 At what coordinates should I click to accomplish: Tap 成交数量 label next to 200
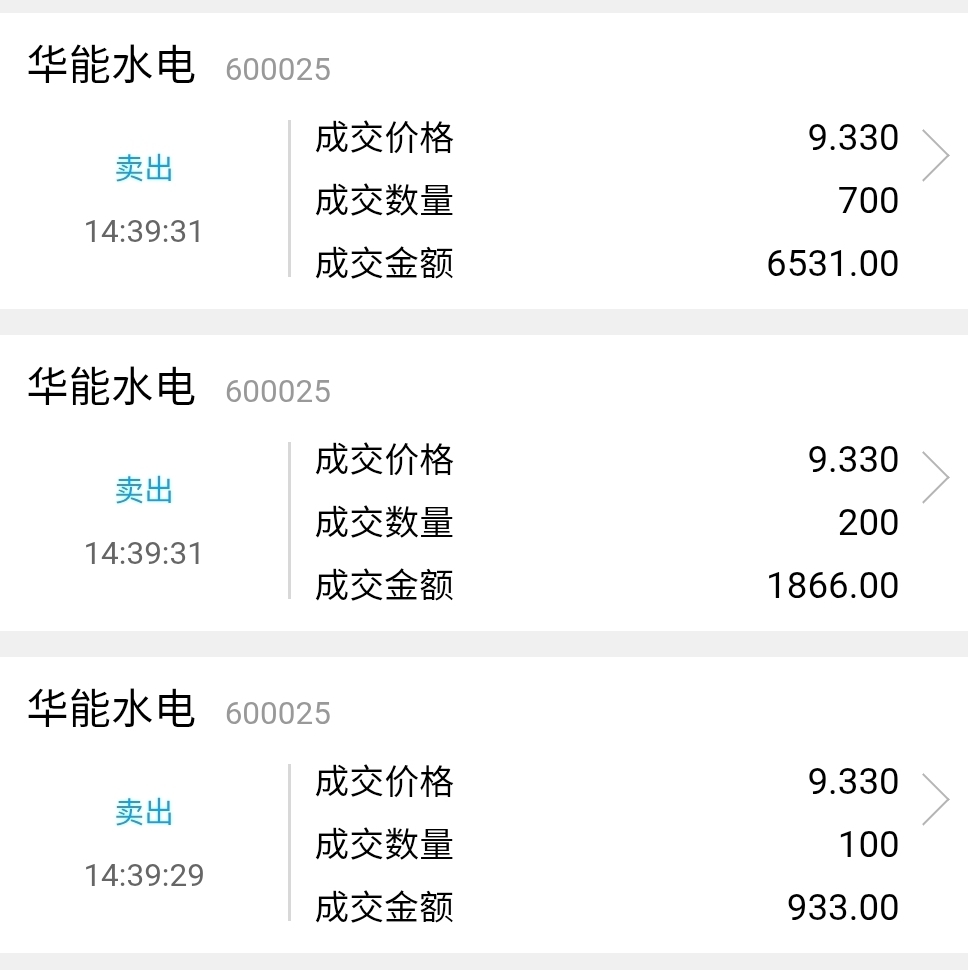384,522
